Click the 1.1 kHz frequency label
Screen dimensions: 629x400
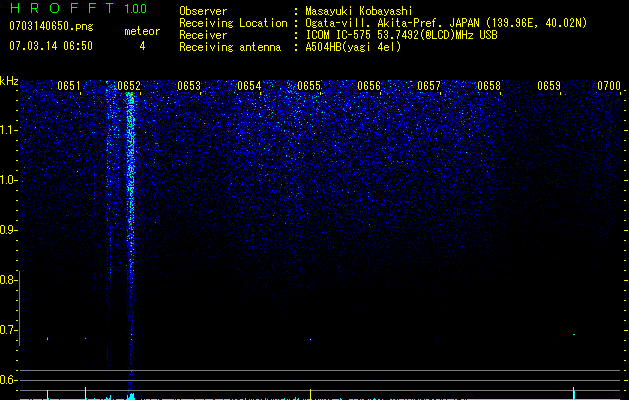click(x=7, y=130)
